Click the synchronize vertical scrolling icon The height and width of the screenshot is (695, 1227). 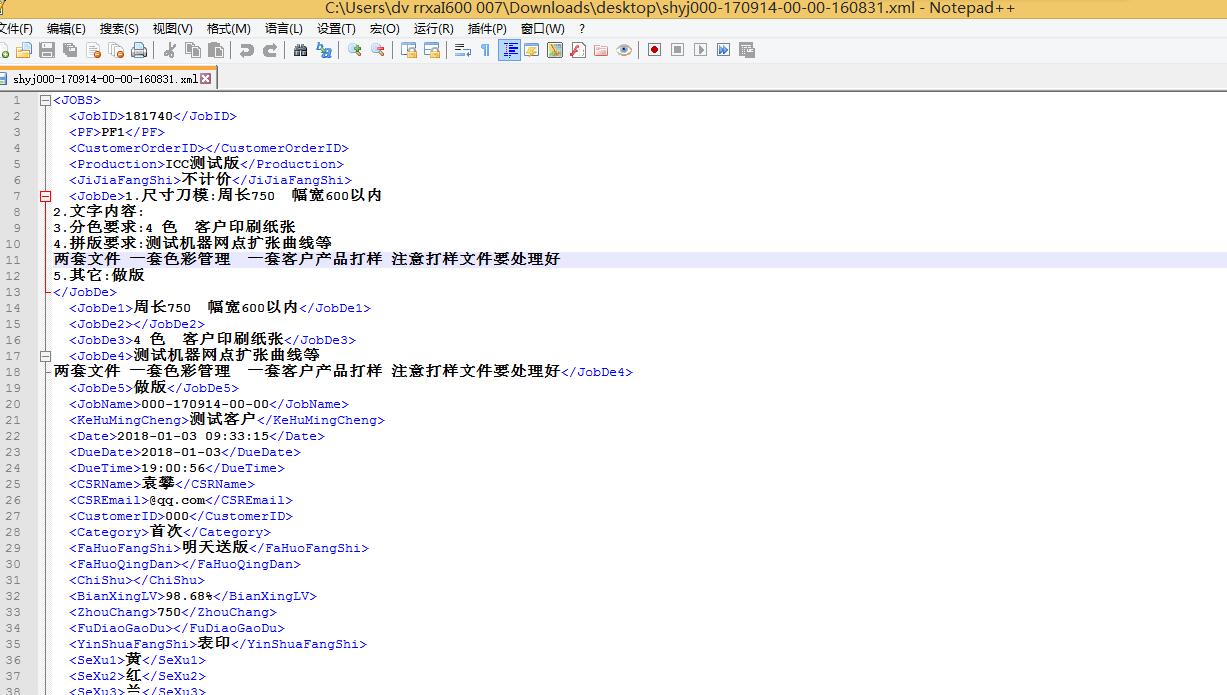tap(408, 50)
